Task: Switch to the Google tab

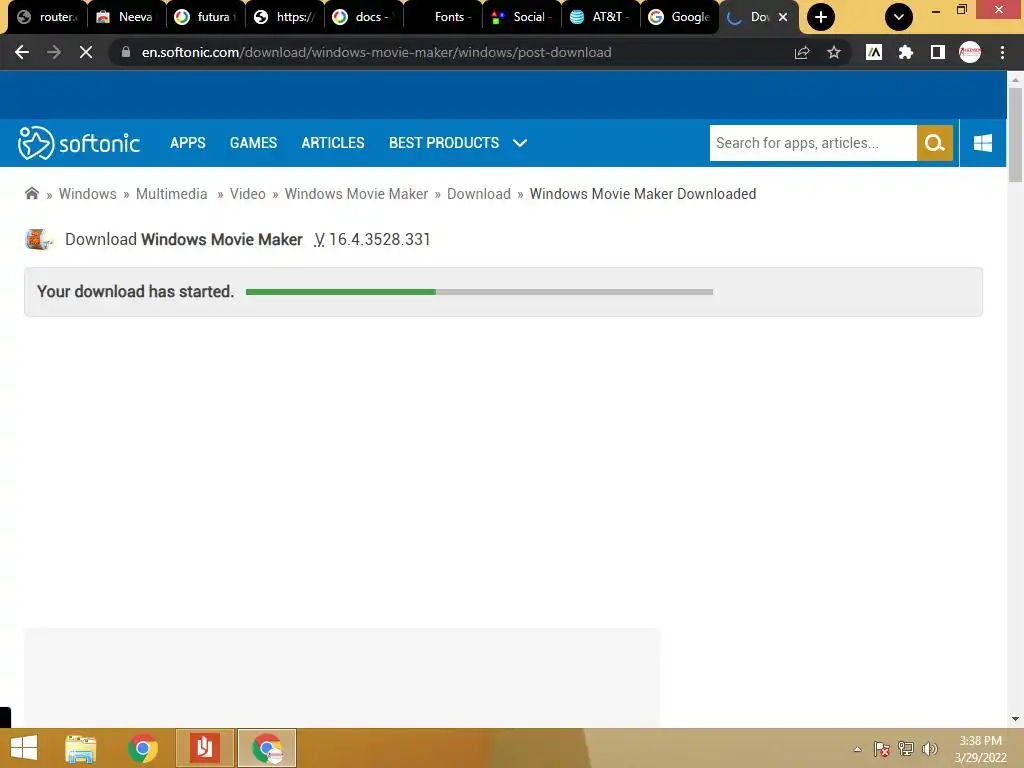Action: click(679, 17)
